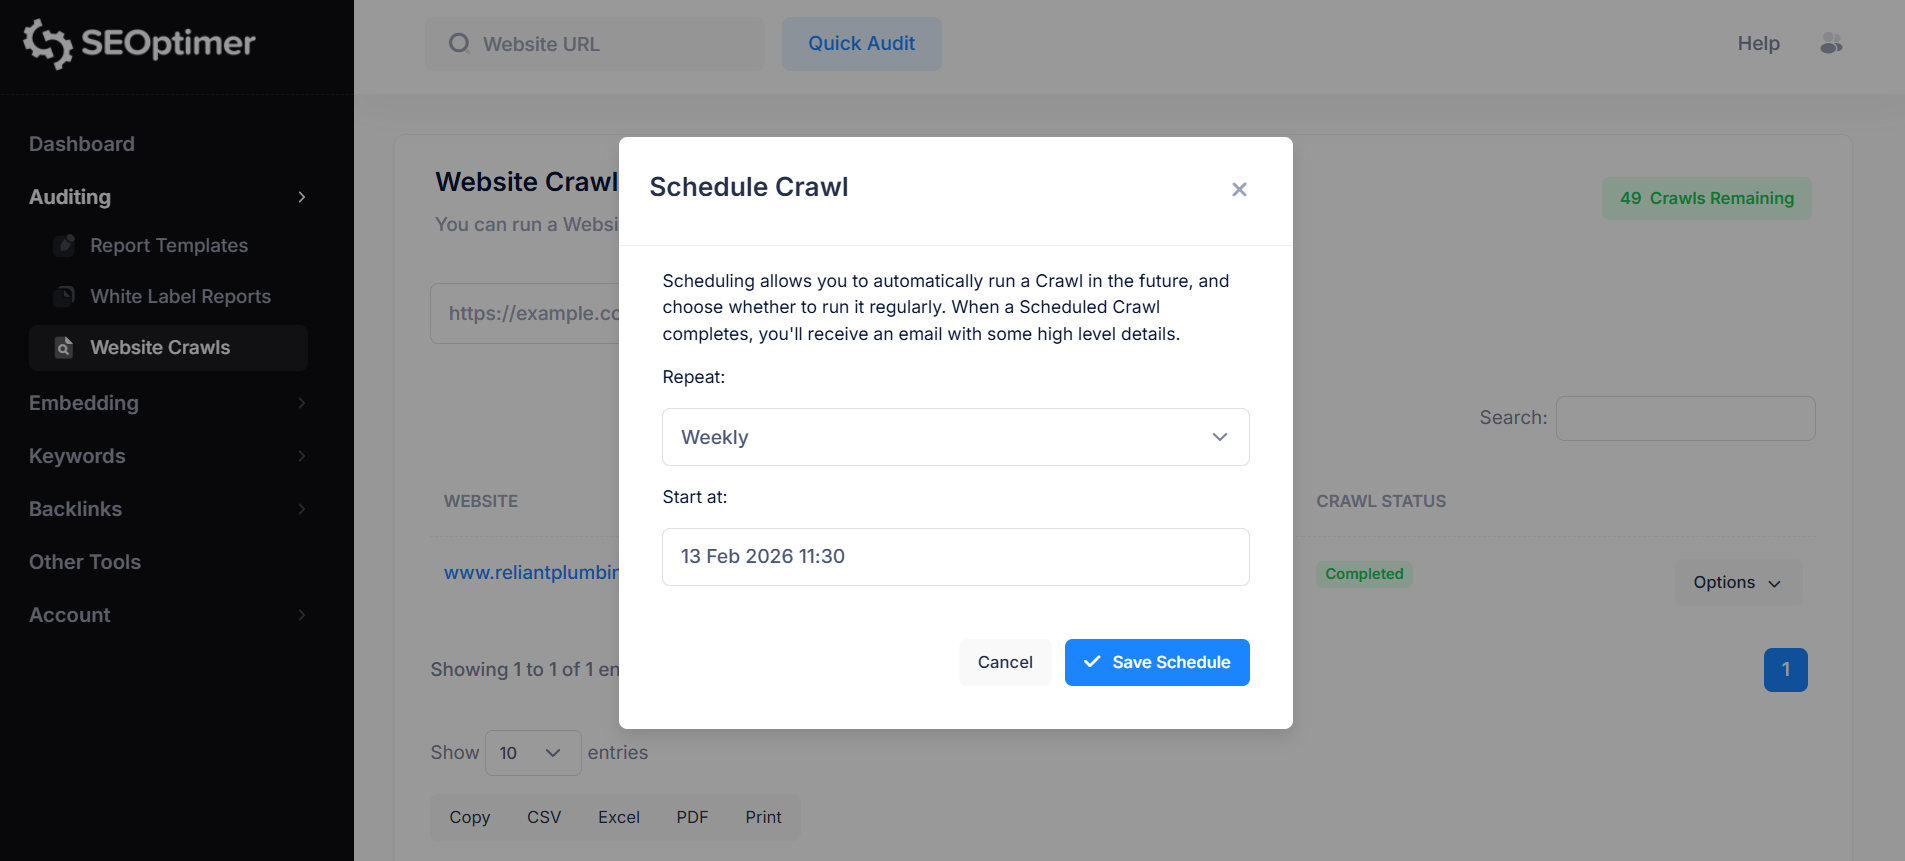The image size is (1905, 861).
Task: Go to the Dashboard menu item
Action: pyautogui.click(x=81, y=143)
